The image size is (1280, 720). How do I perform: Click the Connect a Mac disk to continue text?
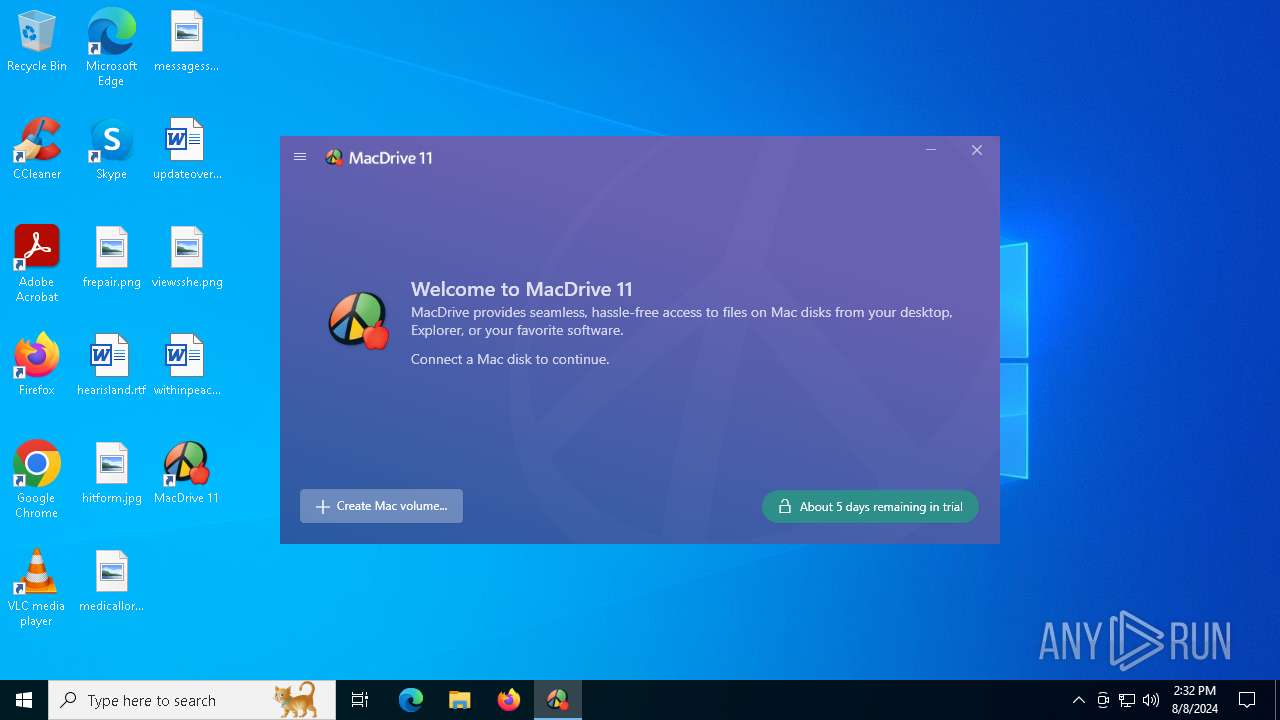(x=510, y=359)
